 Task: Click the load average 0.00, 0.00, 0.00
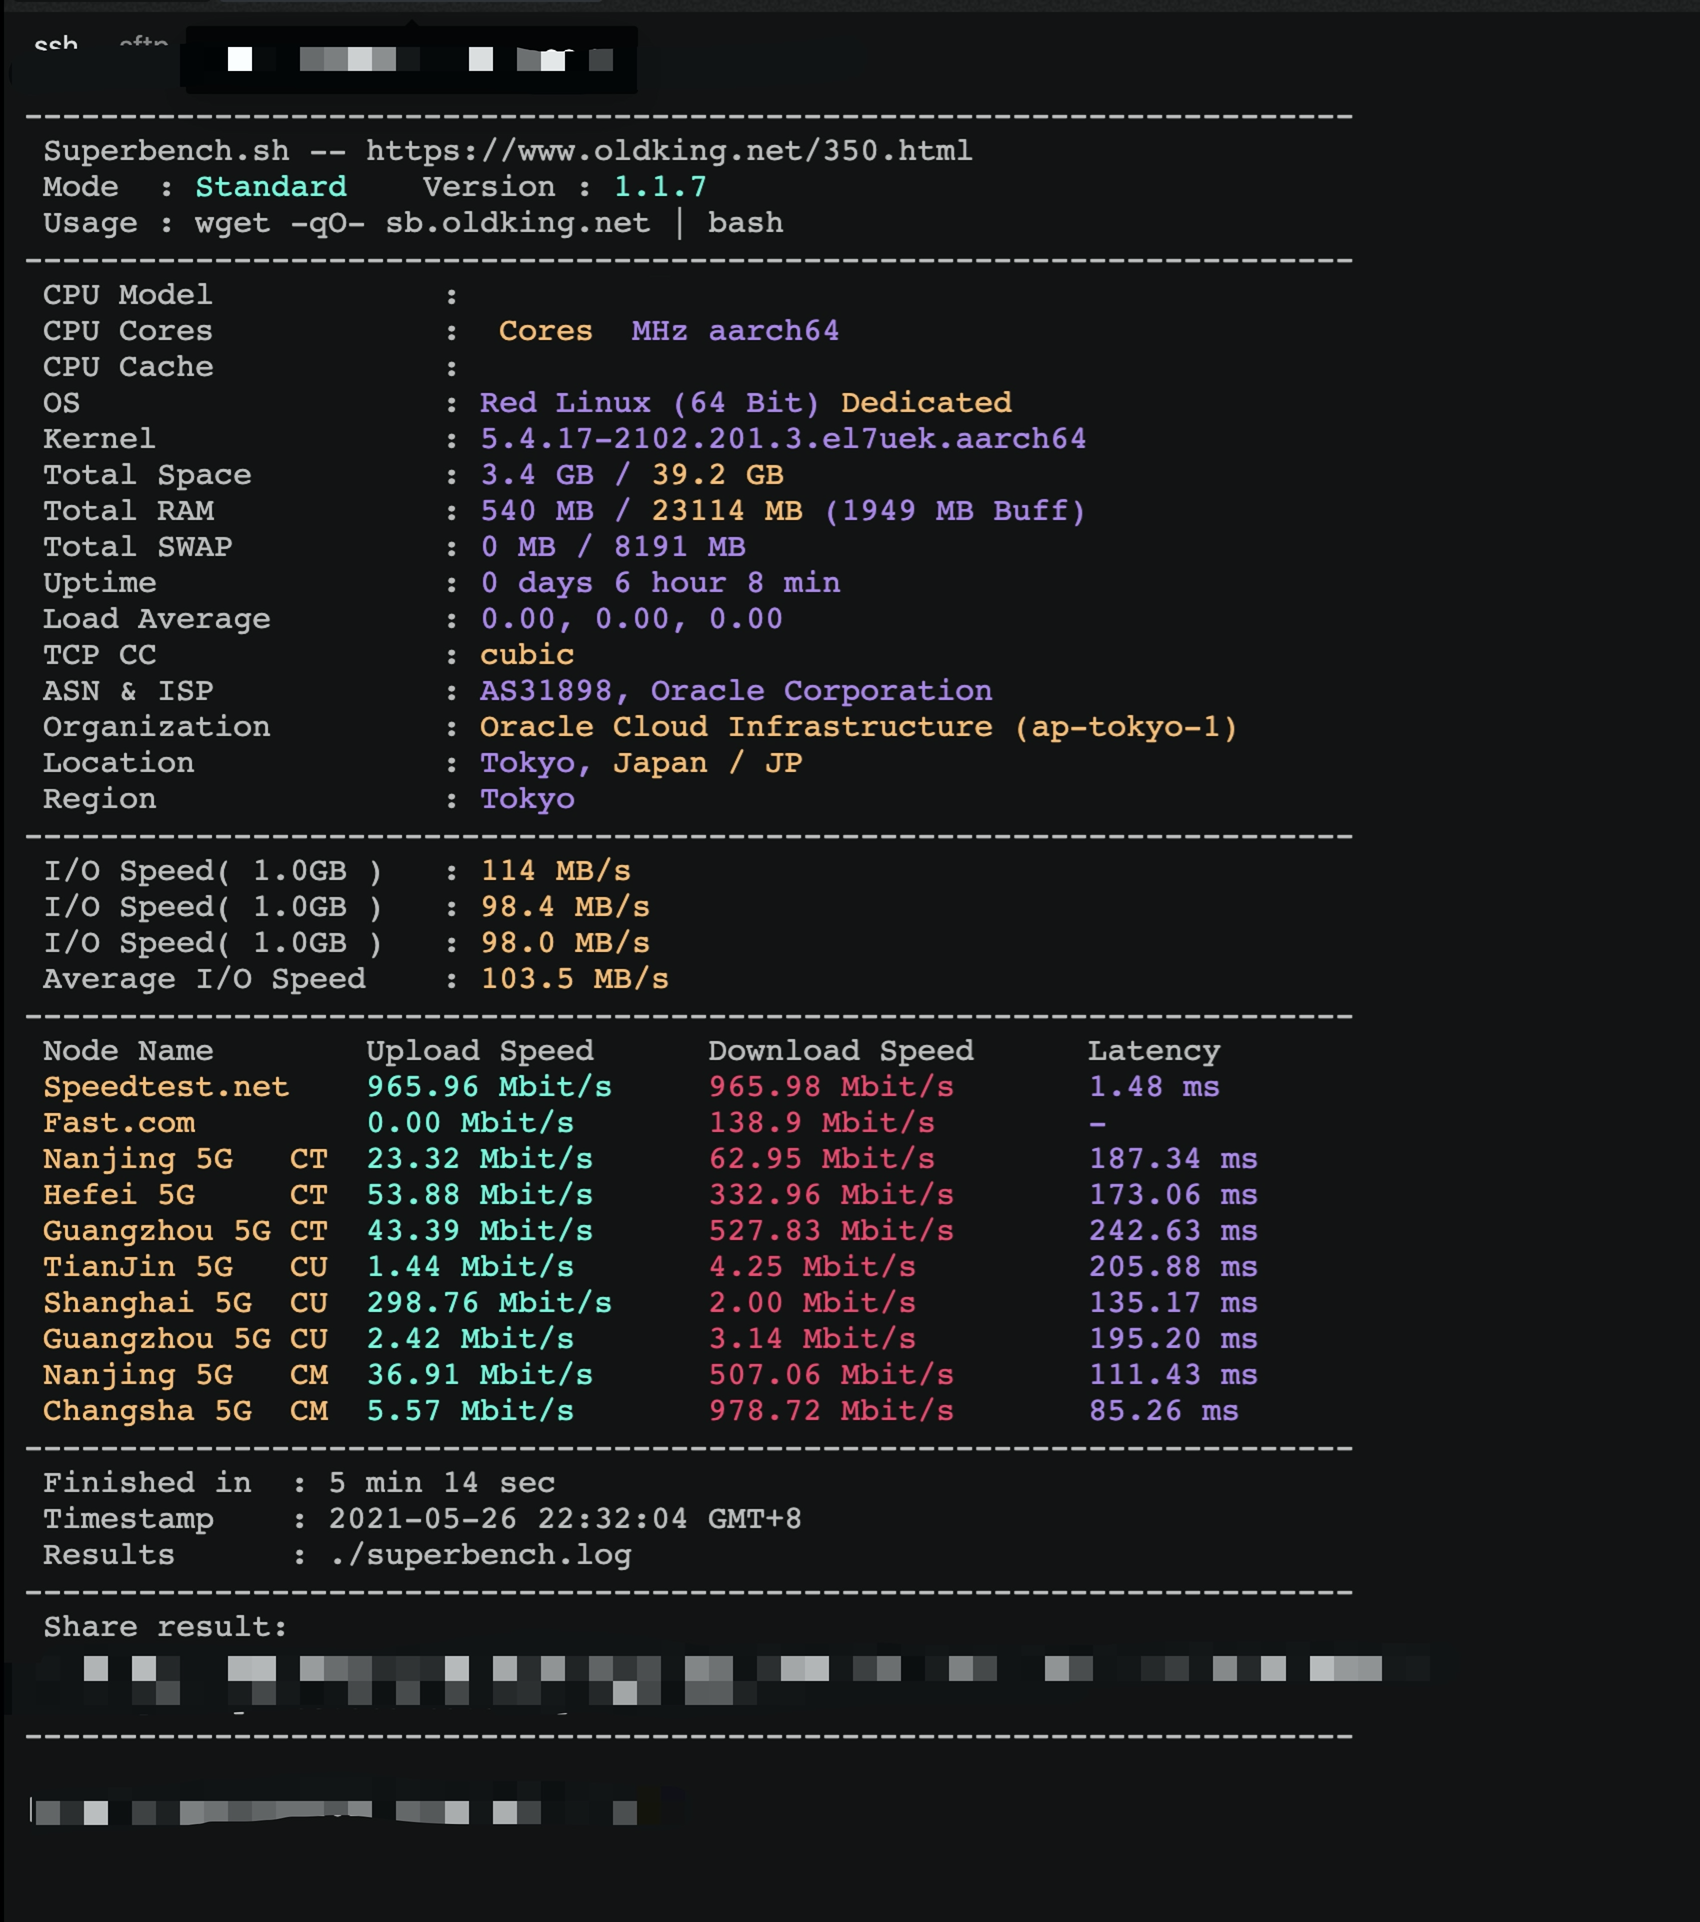pyautogui.click(x=632, y=619)
